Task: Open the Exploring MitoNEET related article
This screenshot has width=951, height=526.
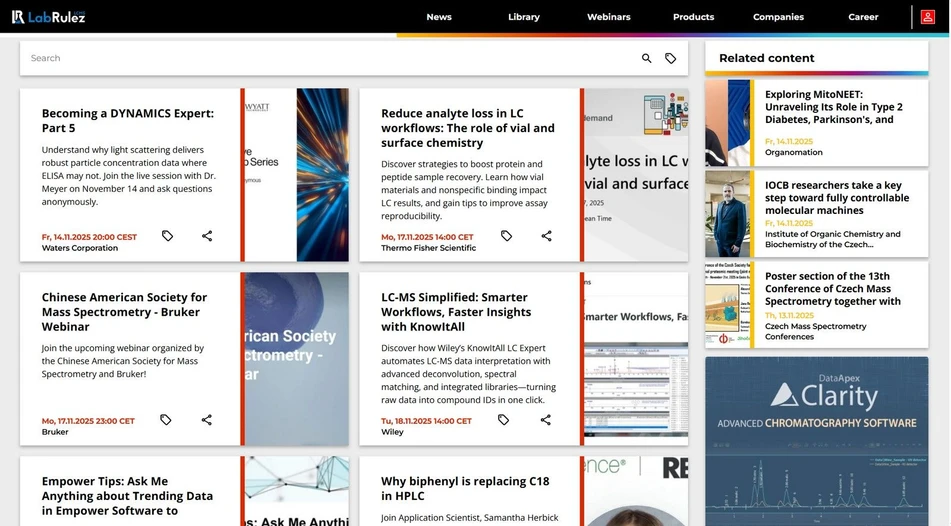Action: tap(833, 107)
